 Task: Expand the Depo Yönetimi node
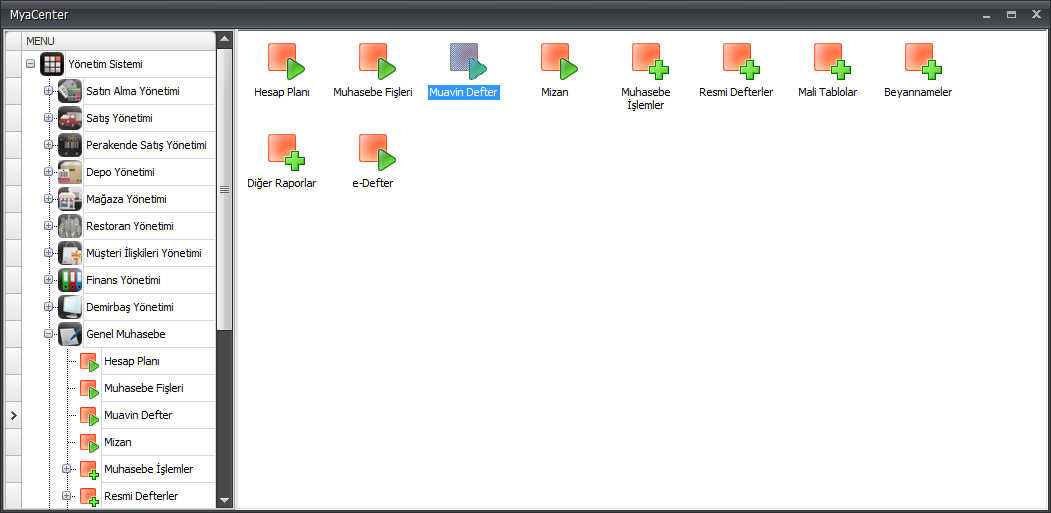point(48,172)
